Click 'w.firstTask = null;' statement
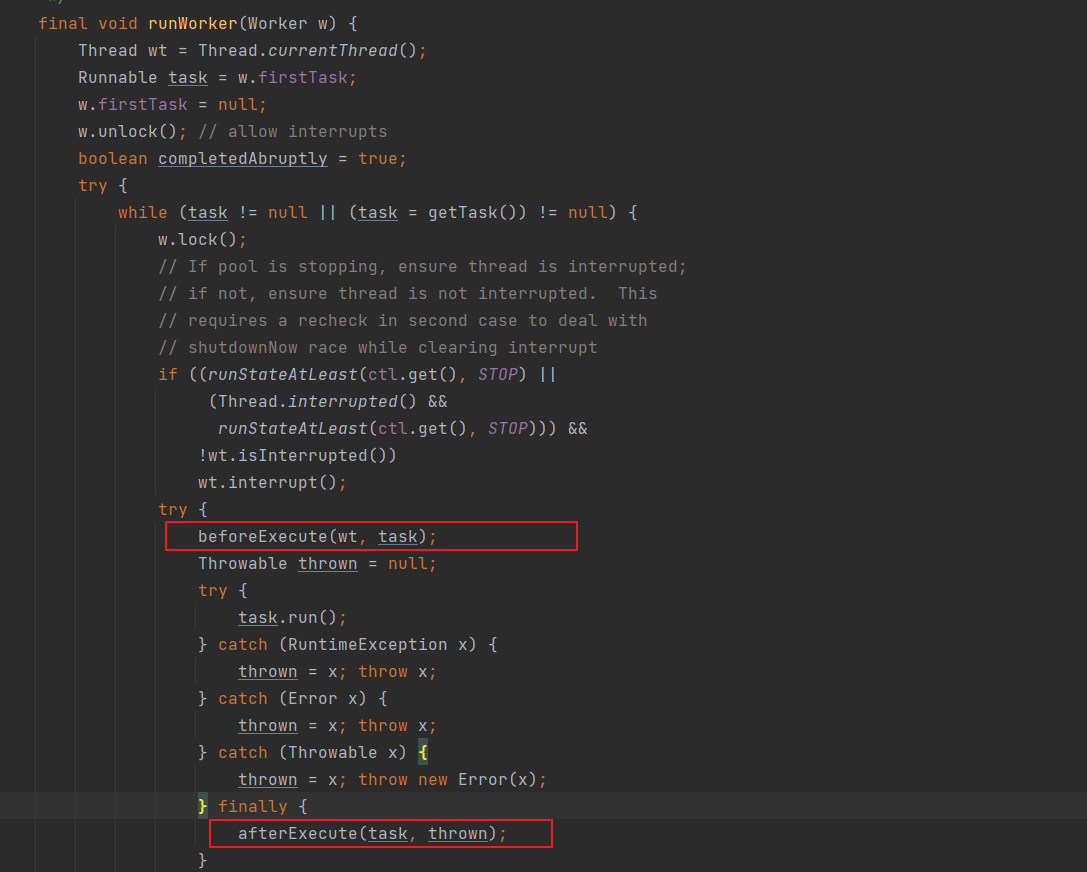The height and width of the screenshot is (872, 1087). click(172, 105)
